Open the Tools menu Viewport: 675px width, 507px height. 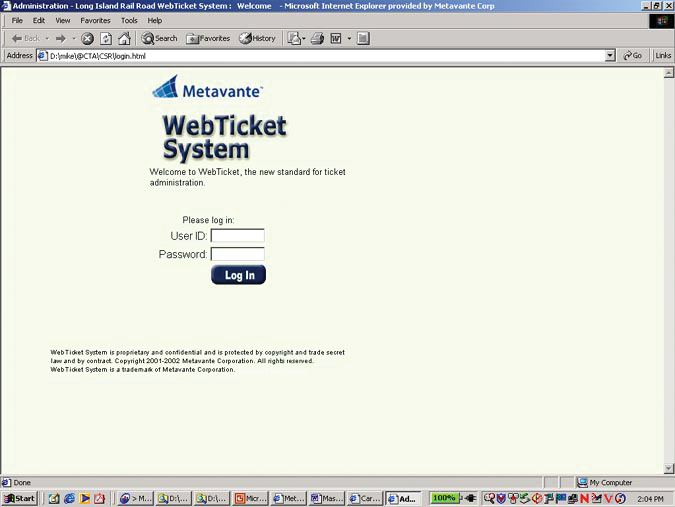(129, 20)
